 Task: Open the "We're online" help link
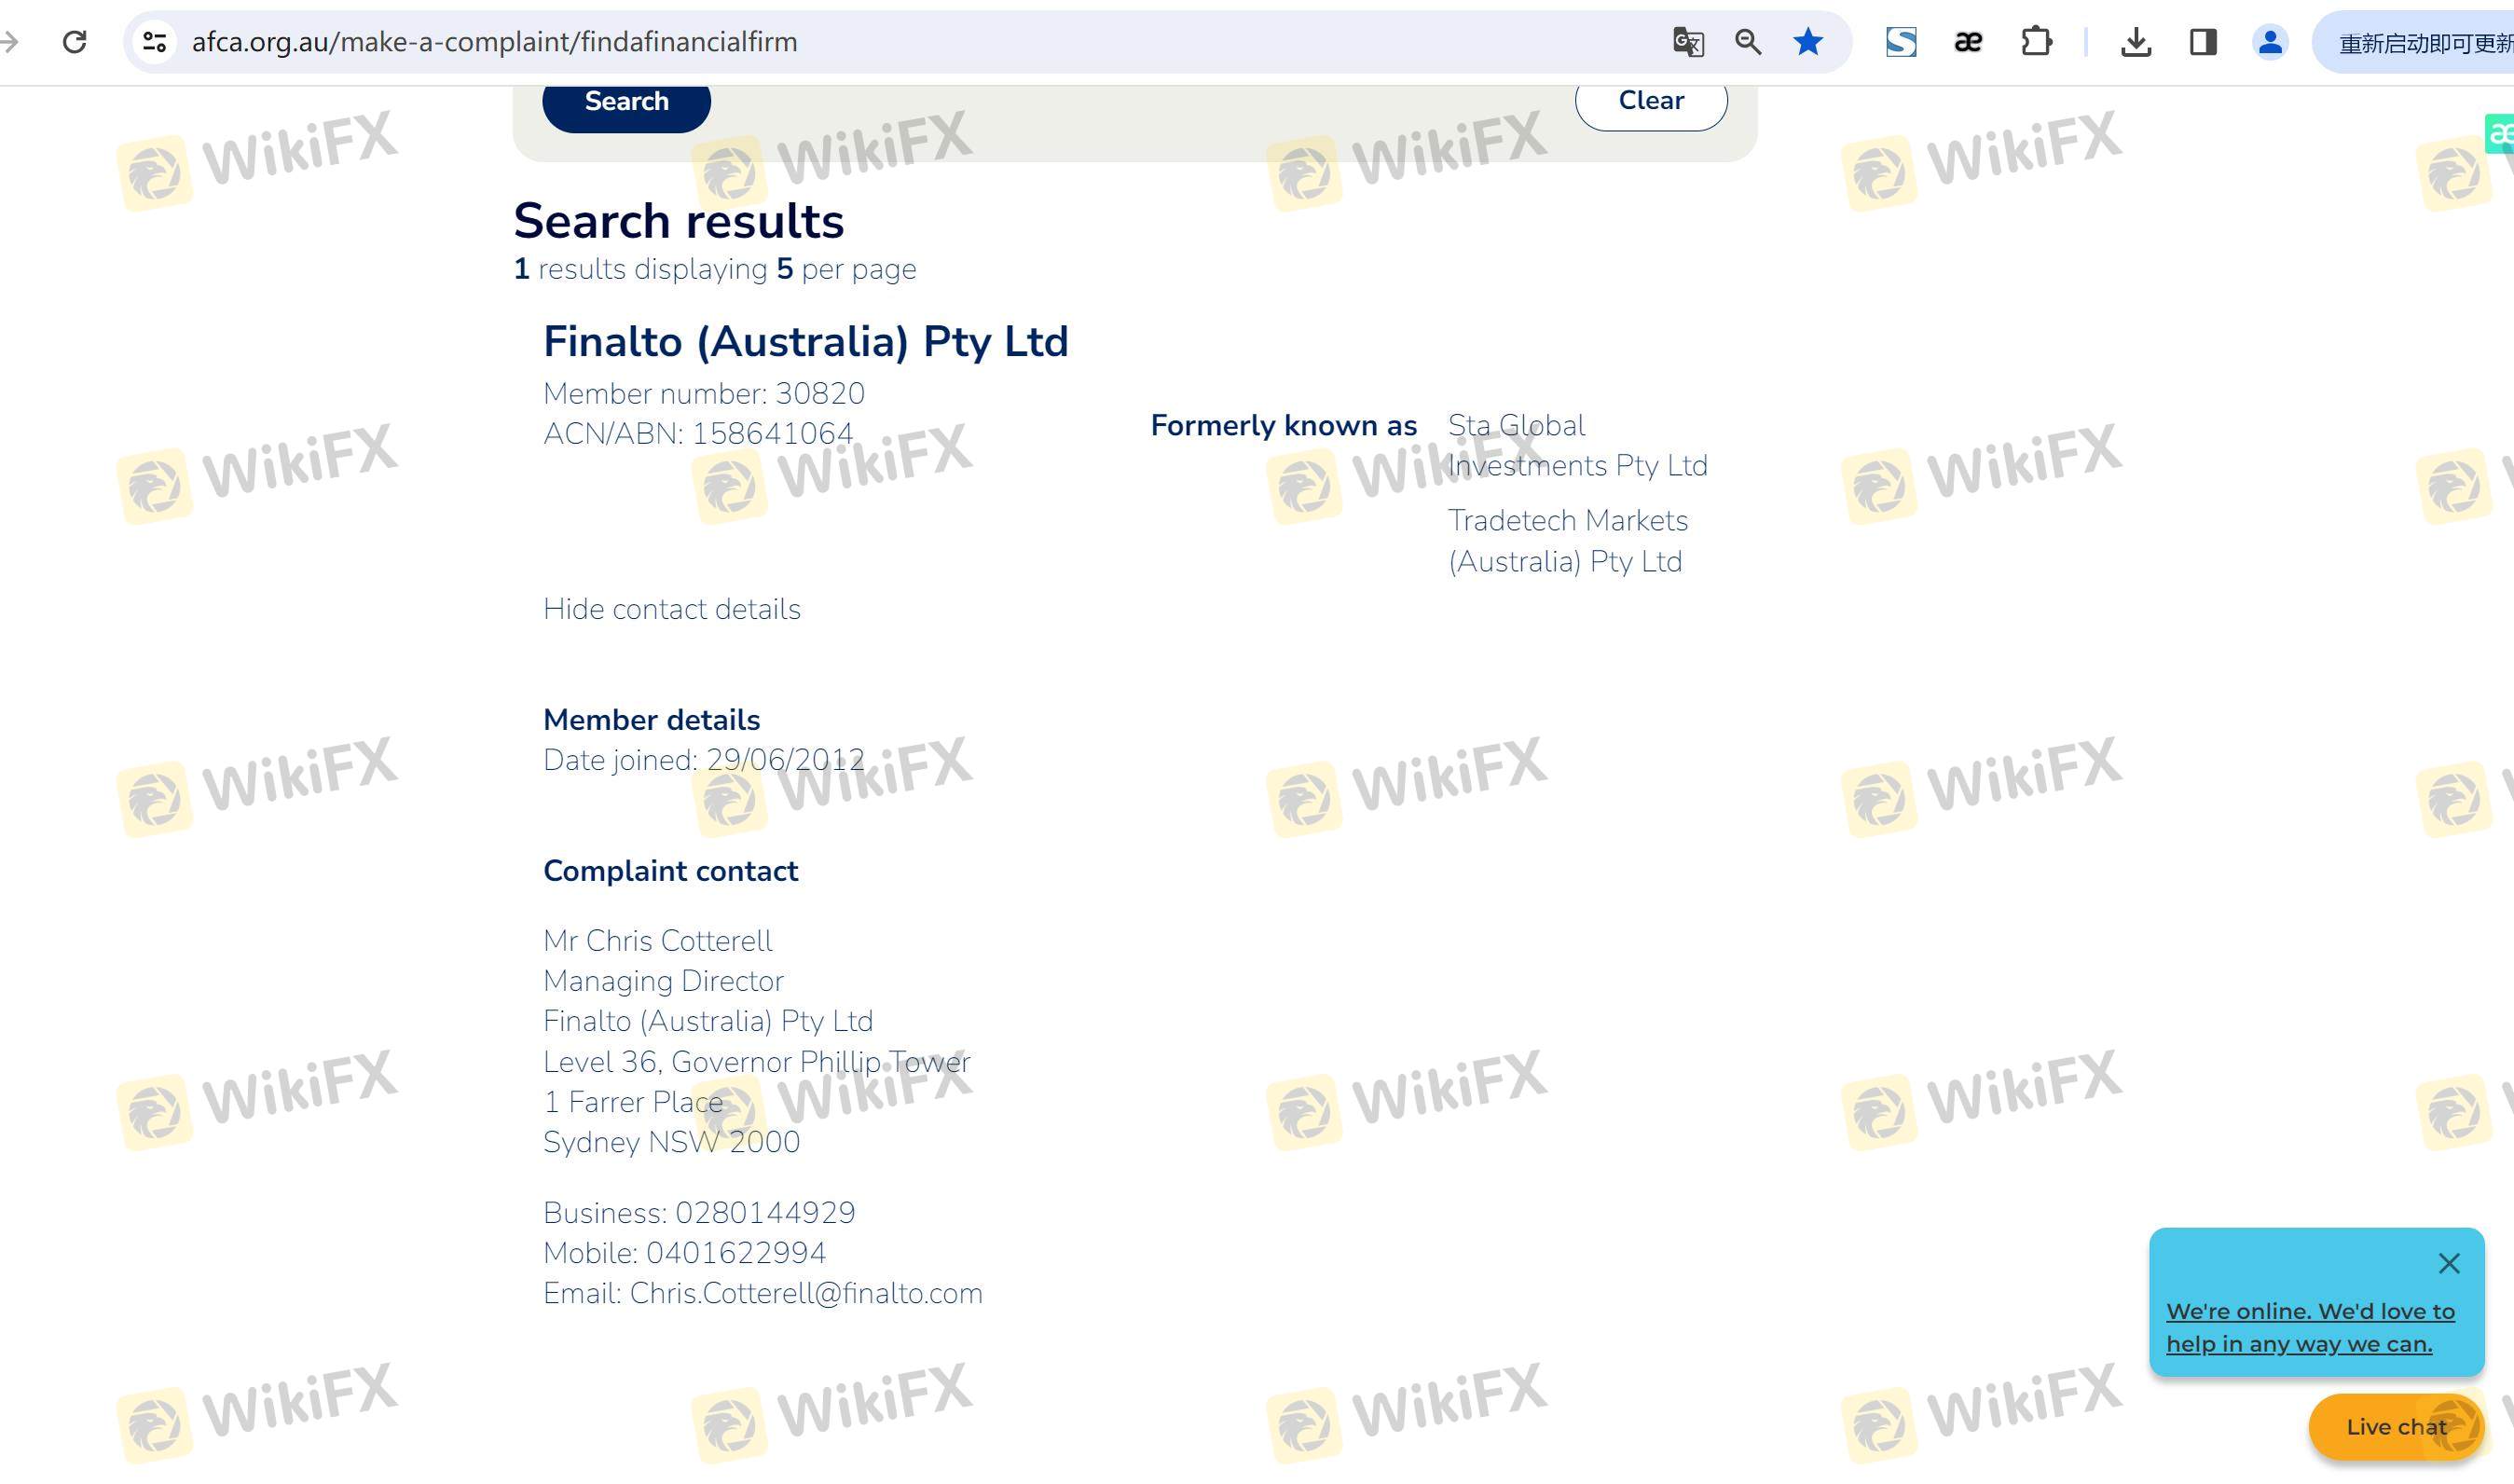[2310, 1327]
